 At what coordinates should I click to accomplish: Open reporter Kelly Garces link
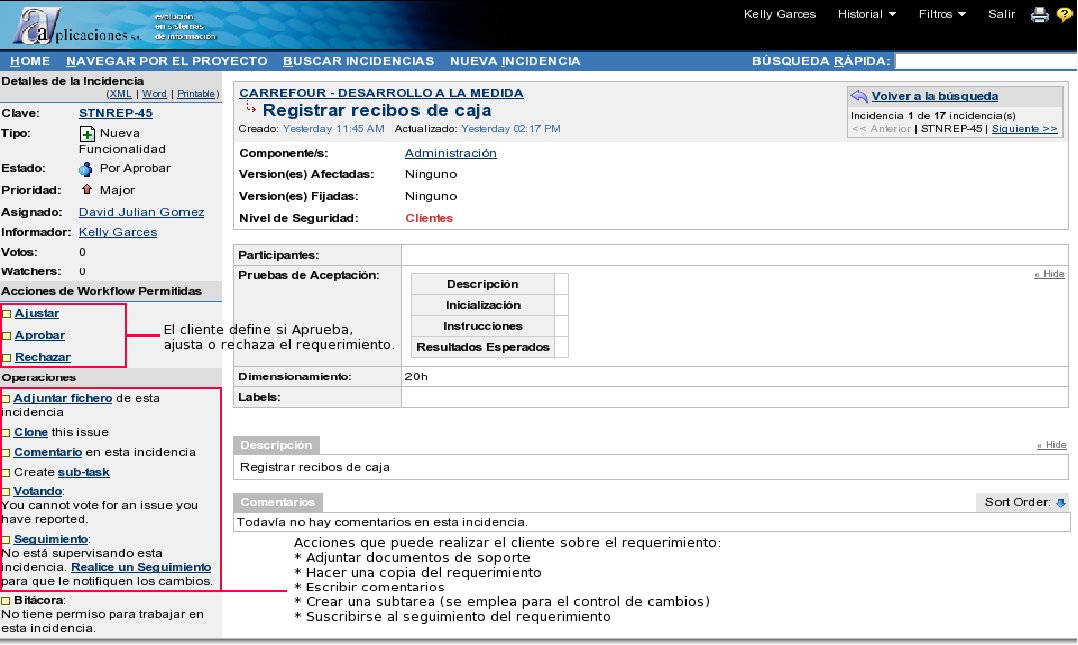tap(118, 232)
